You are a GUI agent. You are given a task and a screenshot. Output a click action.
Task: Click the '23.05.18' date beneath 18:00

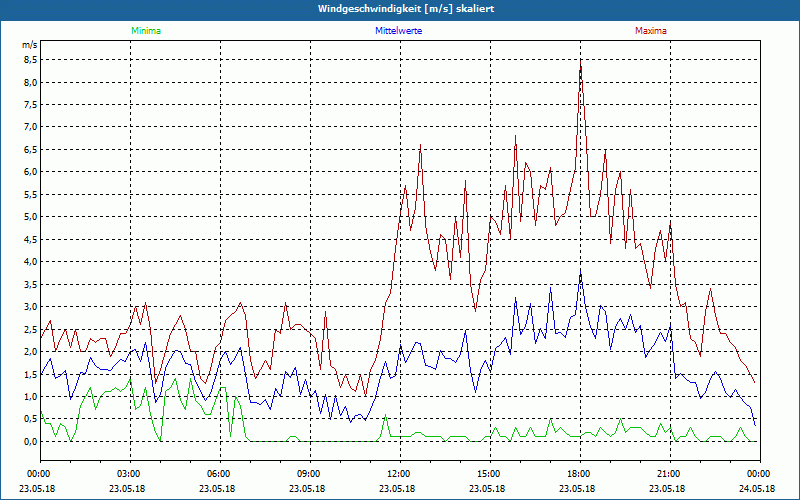(x=577, y=488)
